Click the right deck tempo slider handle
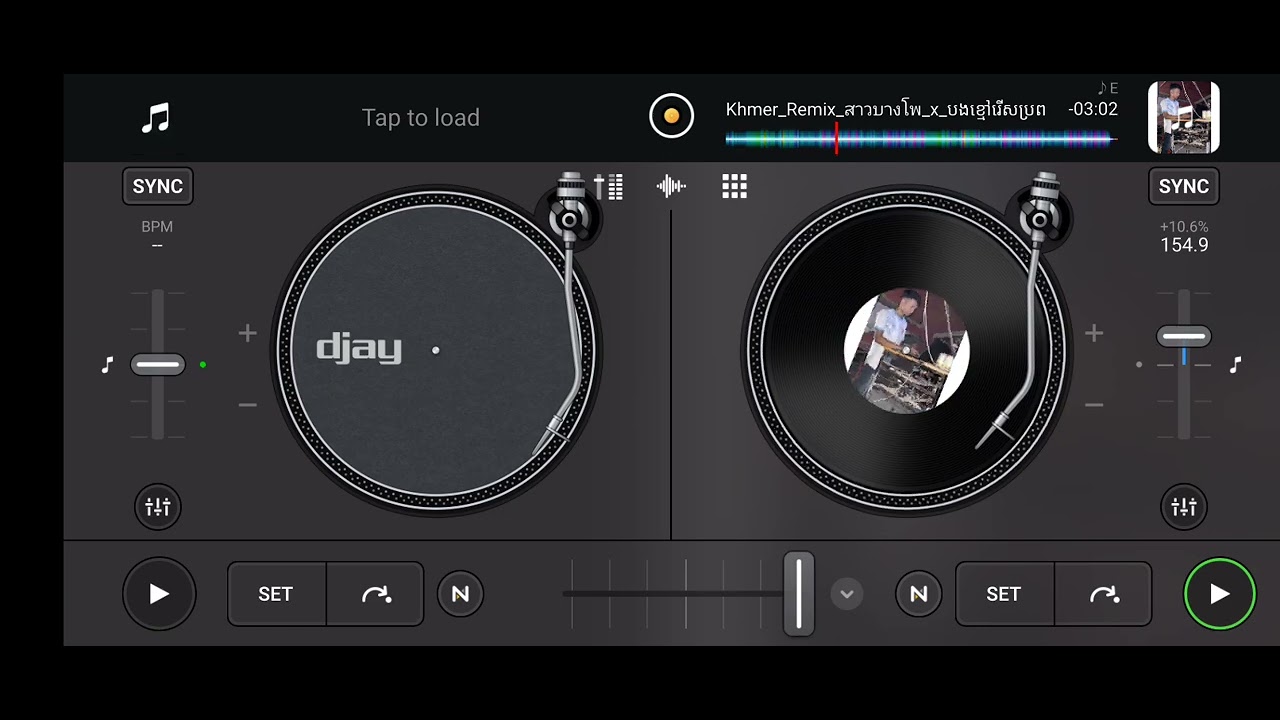Viewport: 1280px width, 720px height. (x=1184, y=337)
